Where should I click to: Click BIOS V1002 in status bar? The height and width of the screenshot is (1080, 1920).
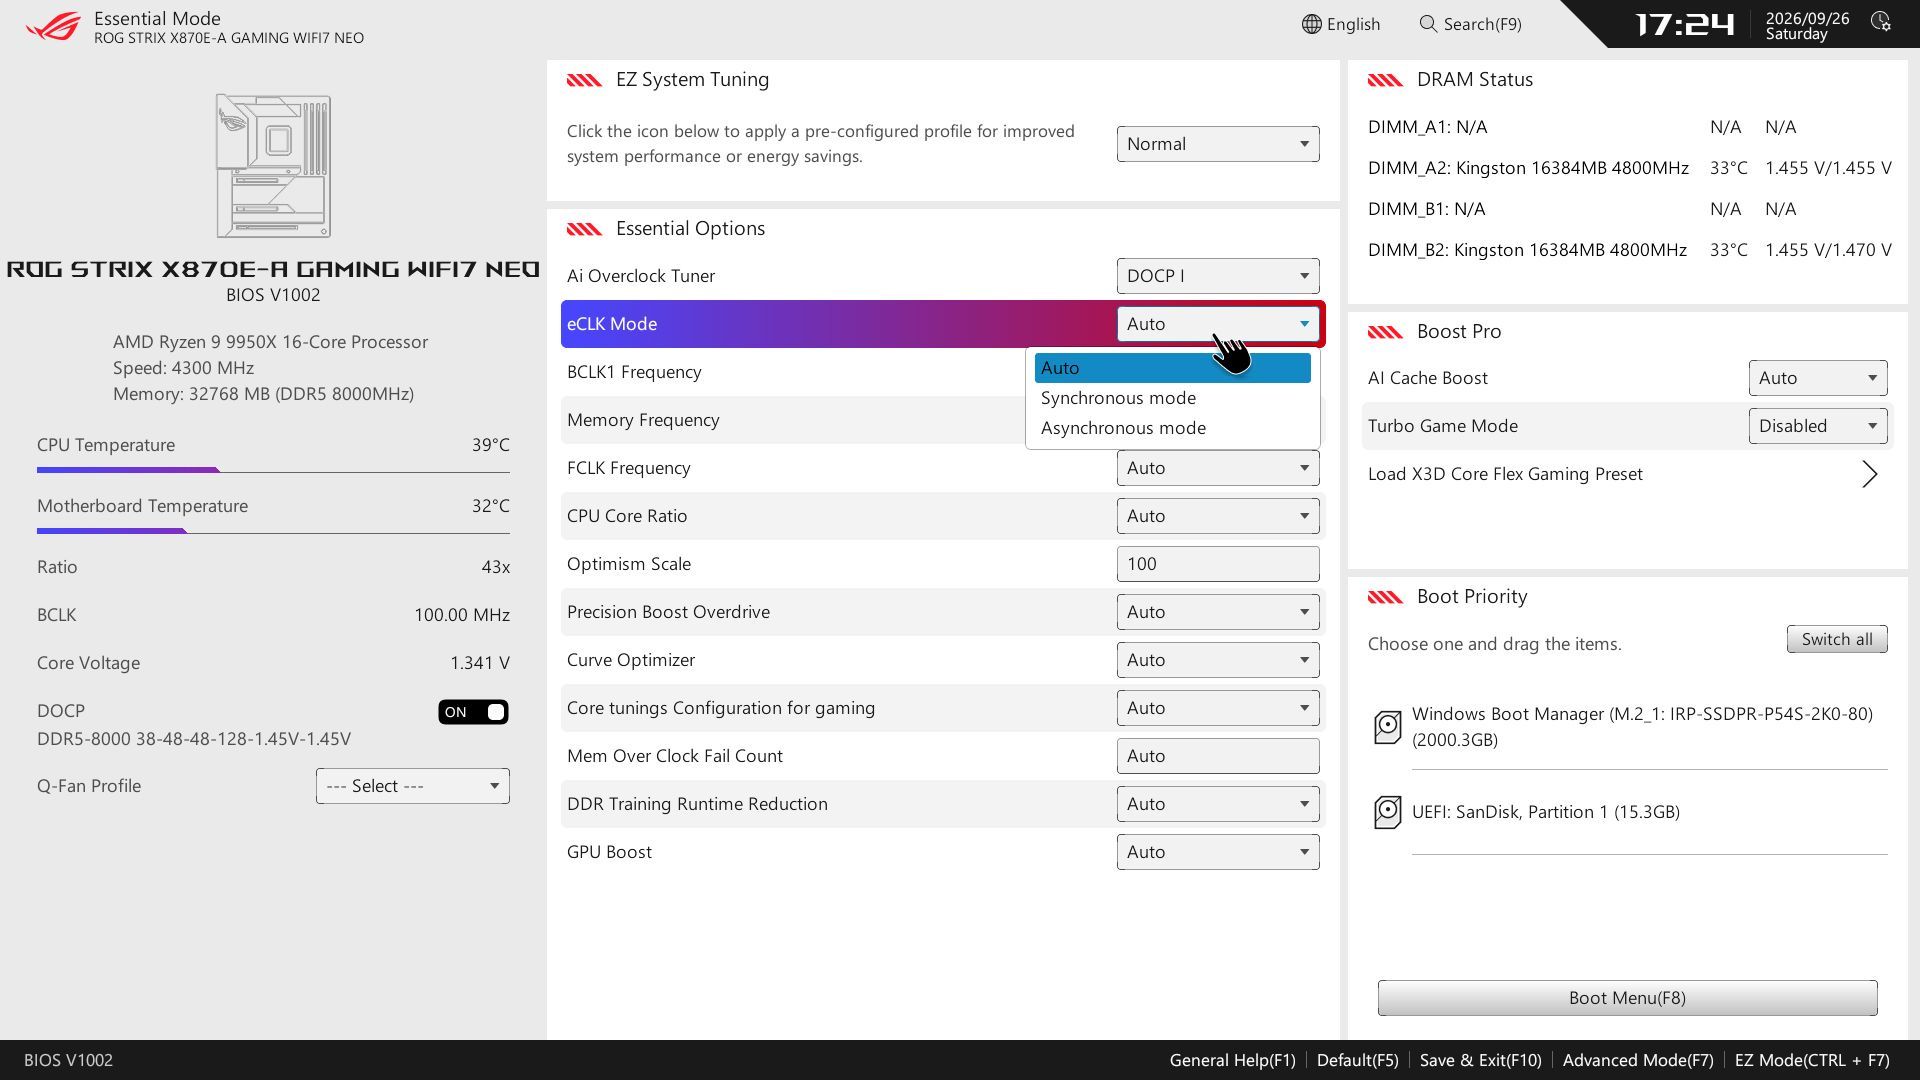[68, 1060]
